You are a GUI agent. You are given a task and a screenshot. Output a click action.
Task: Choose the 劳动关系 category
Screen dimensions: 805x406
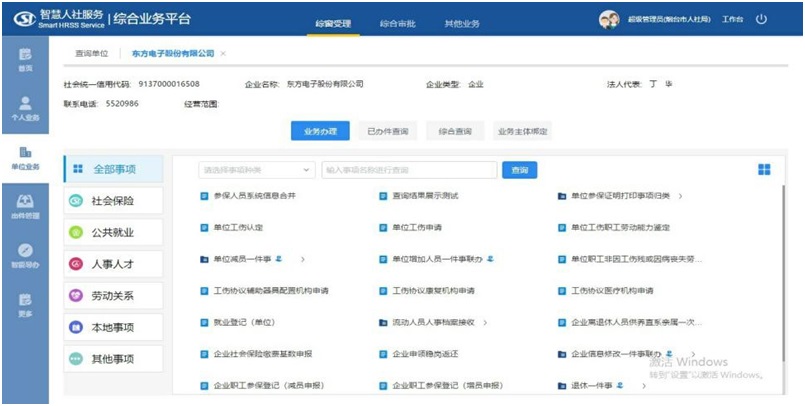pyautogui.click(x=112, y=296)
